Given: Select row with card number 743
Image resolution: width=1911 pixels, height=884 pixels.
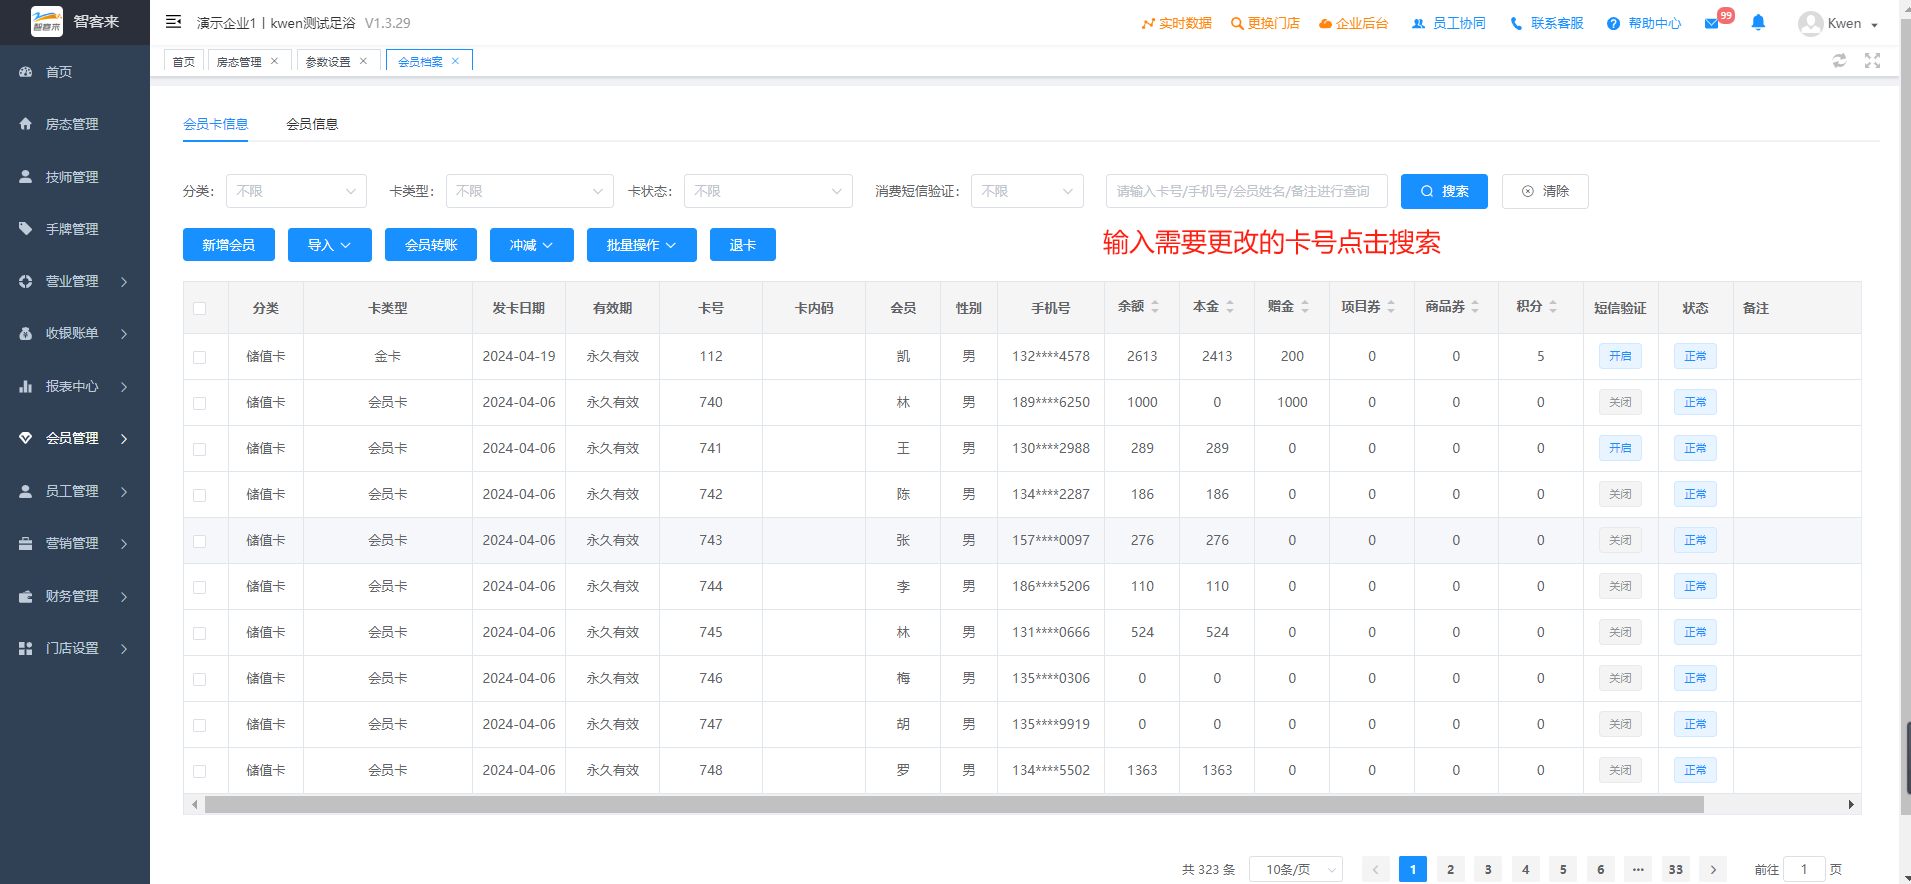Looking at the screenshot, I should tap(200, 541).
